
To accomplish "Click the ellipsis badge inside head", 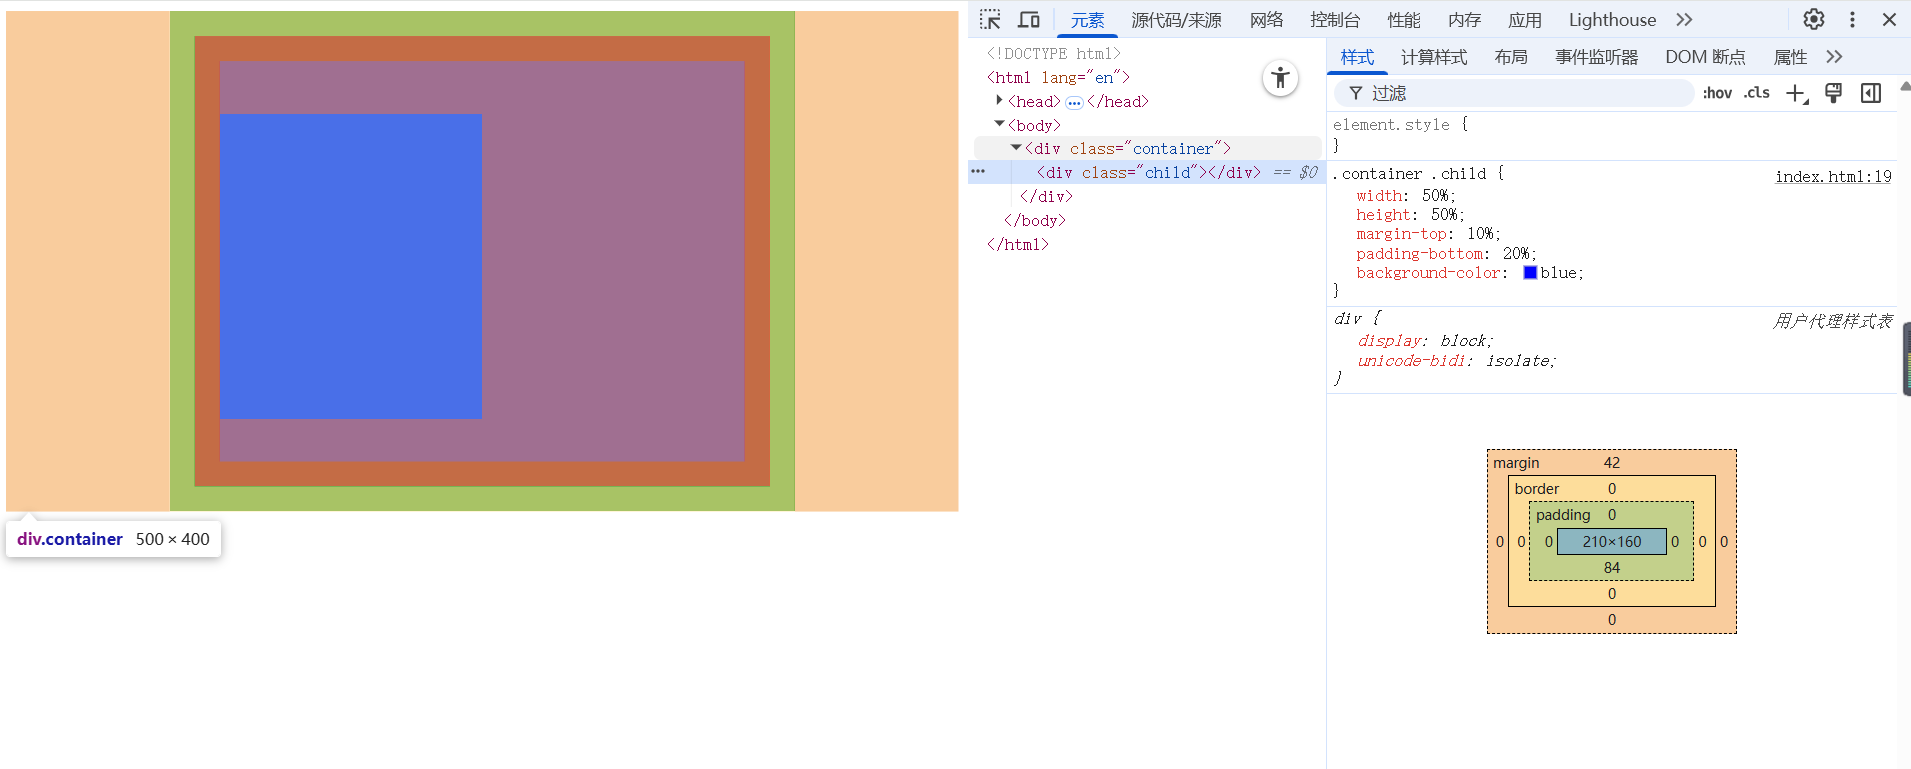I will (x=1074, y=102).
